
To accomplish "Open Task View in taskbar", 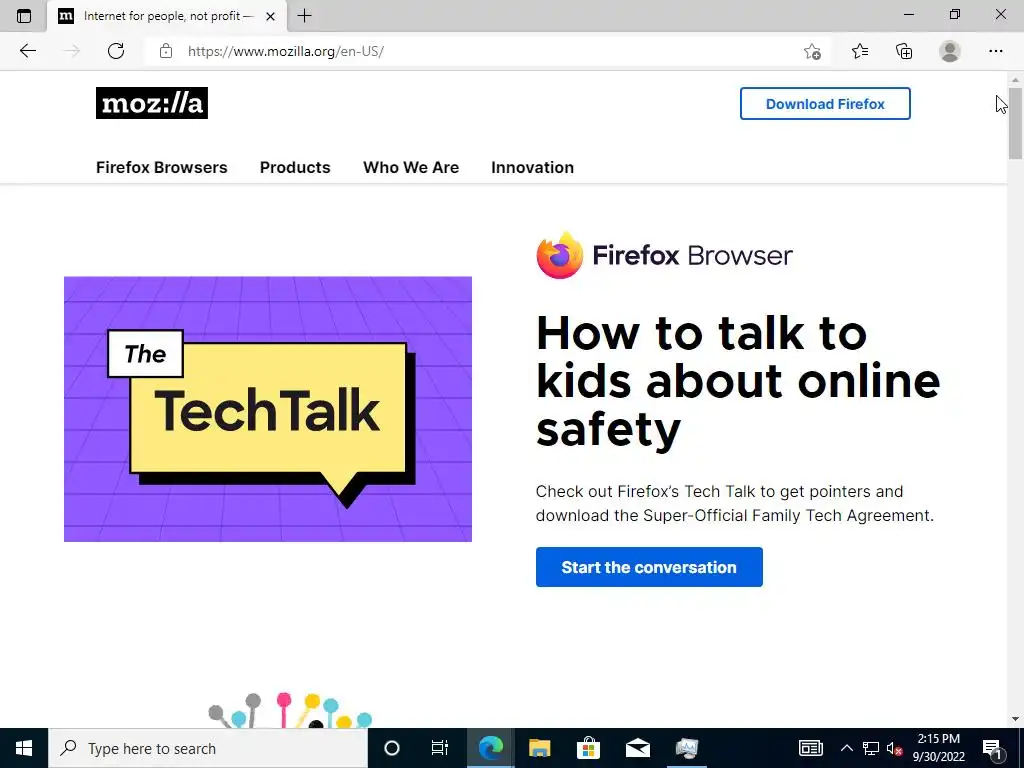I will (440, 748).
